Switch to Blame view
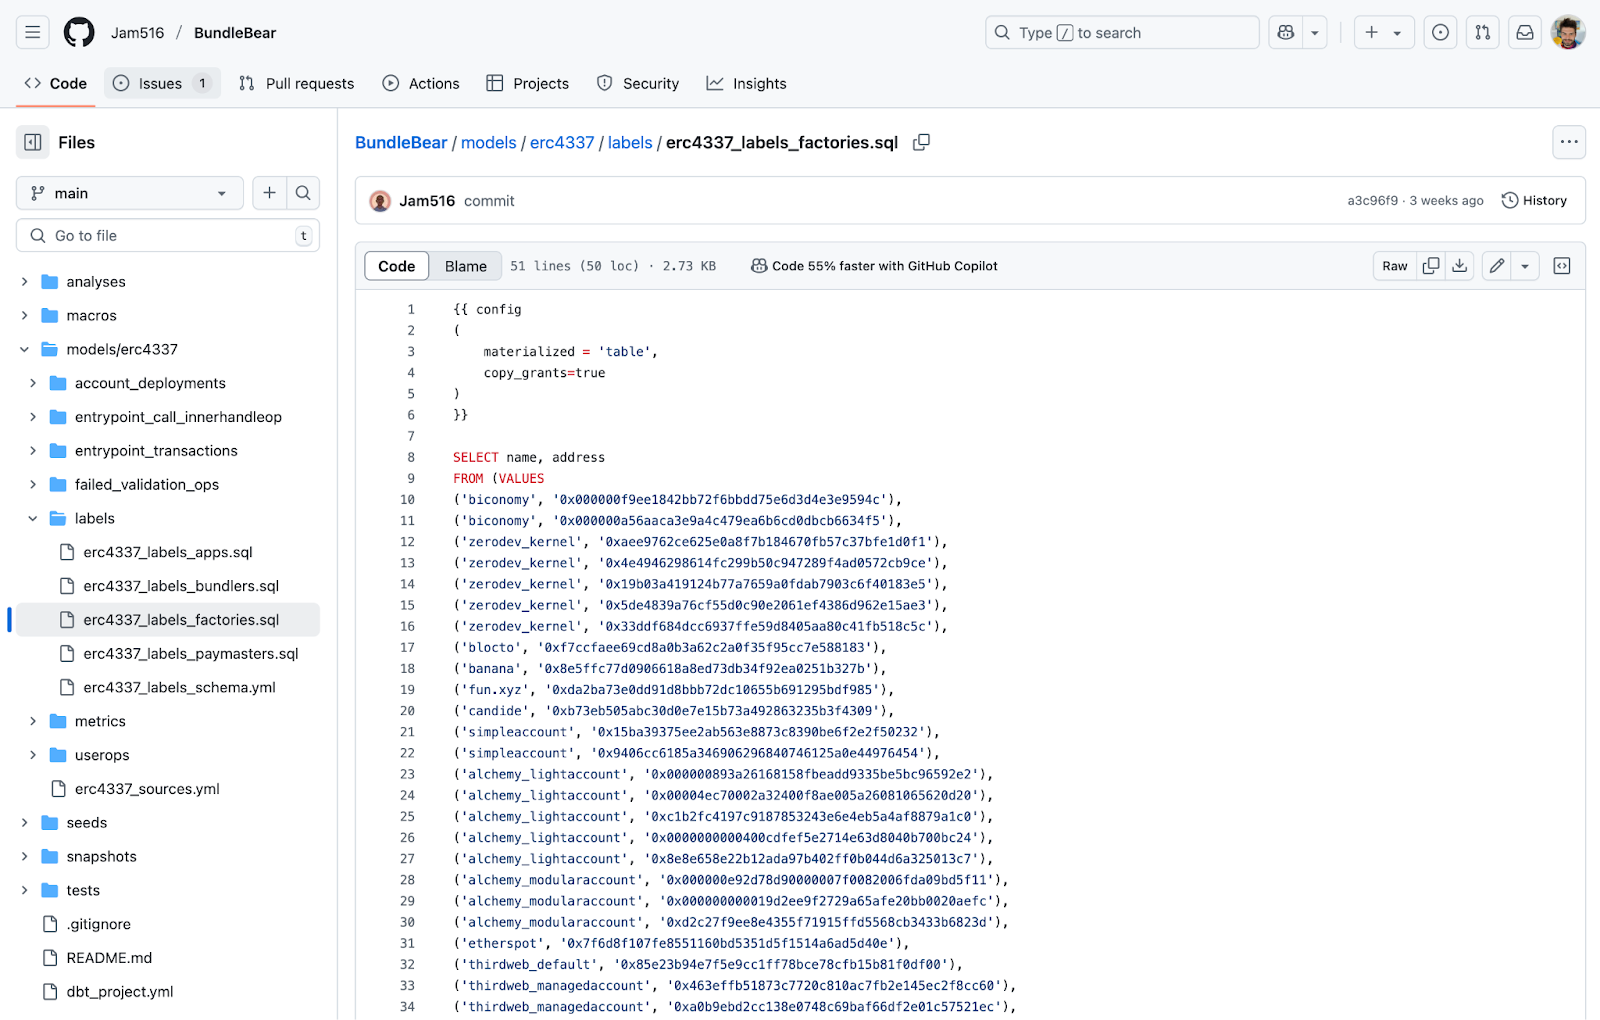This screenshot has width=1600, height=1020. [x=466, y=266]
